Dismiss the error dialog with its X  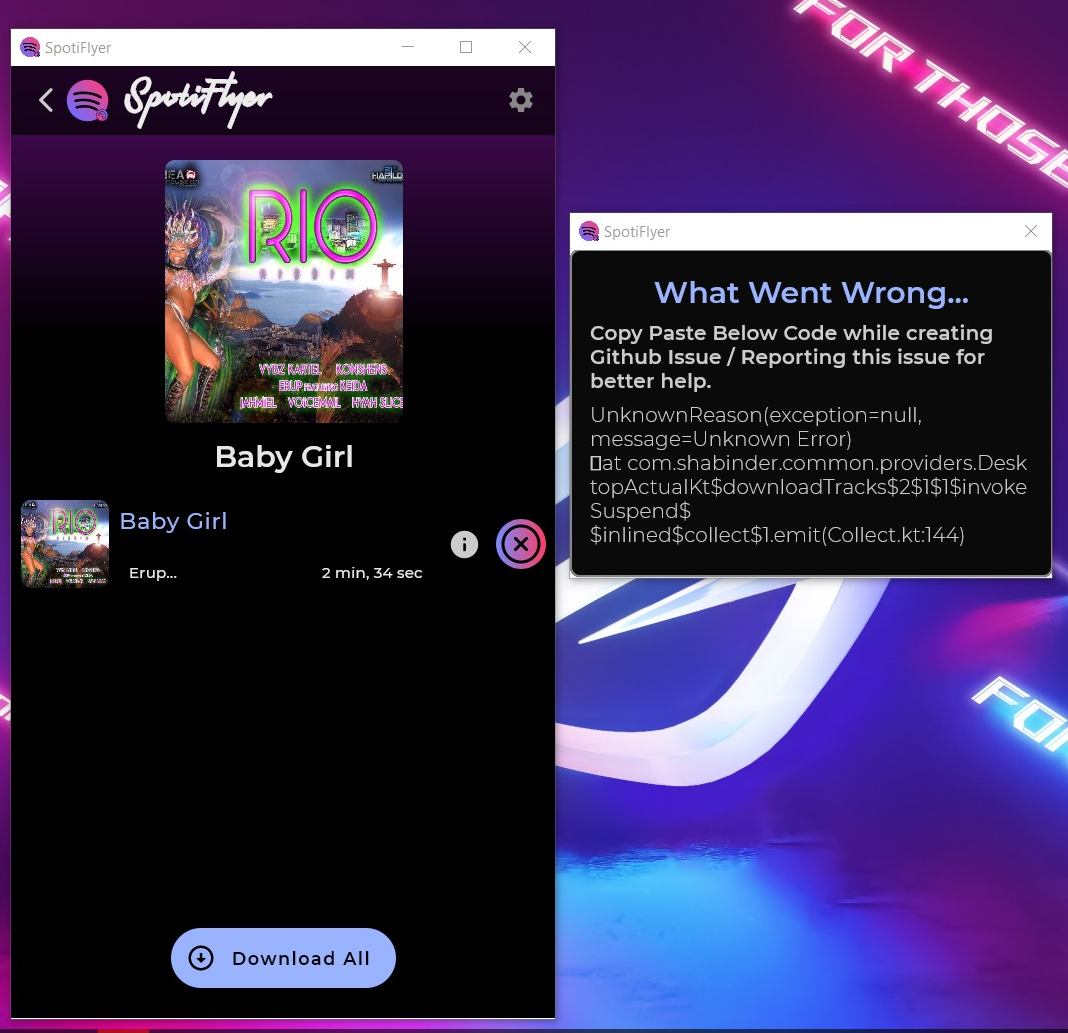[x=1031, y=231]
